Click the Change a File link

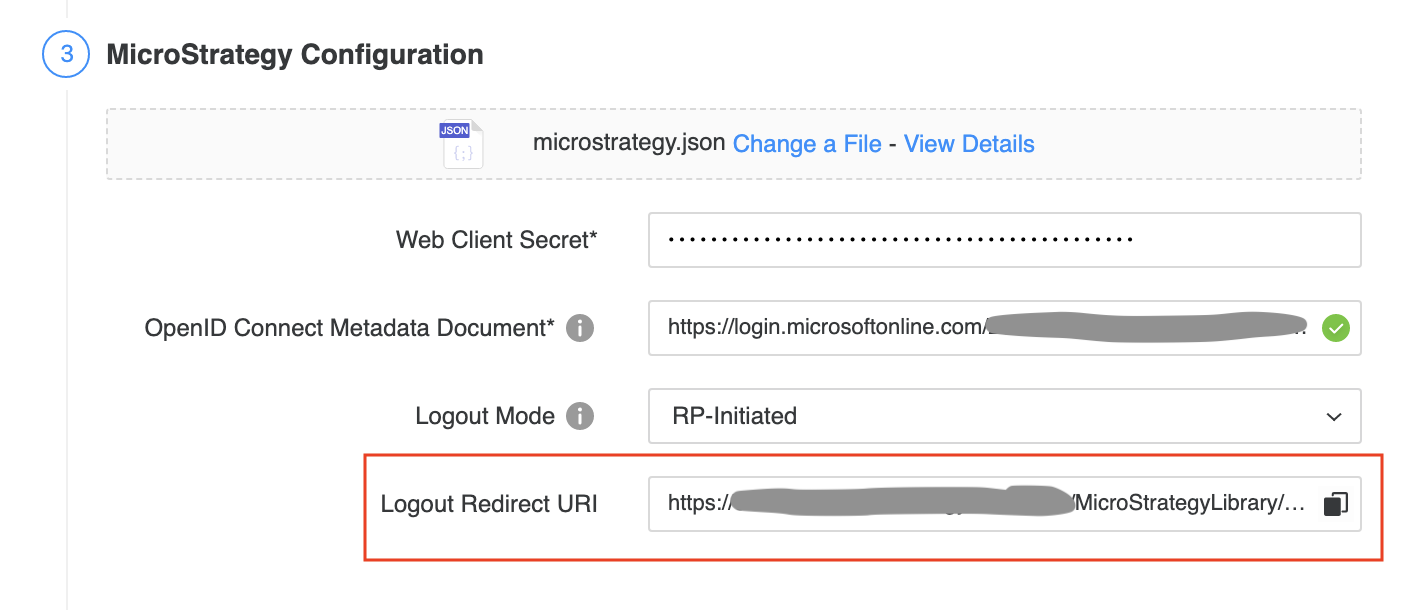coord(807,144)
